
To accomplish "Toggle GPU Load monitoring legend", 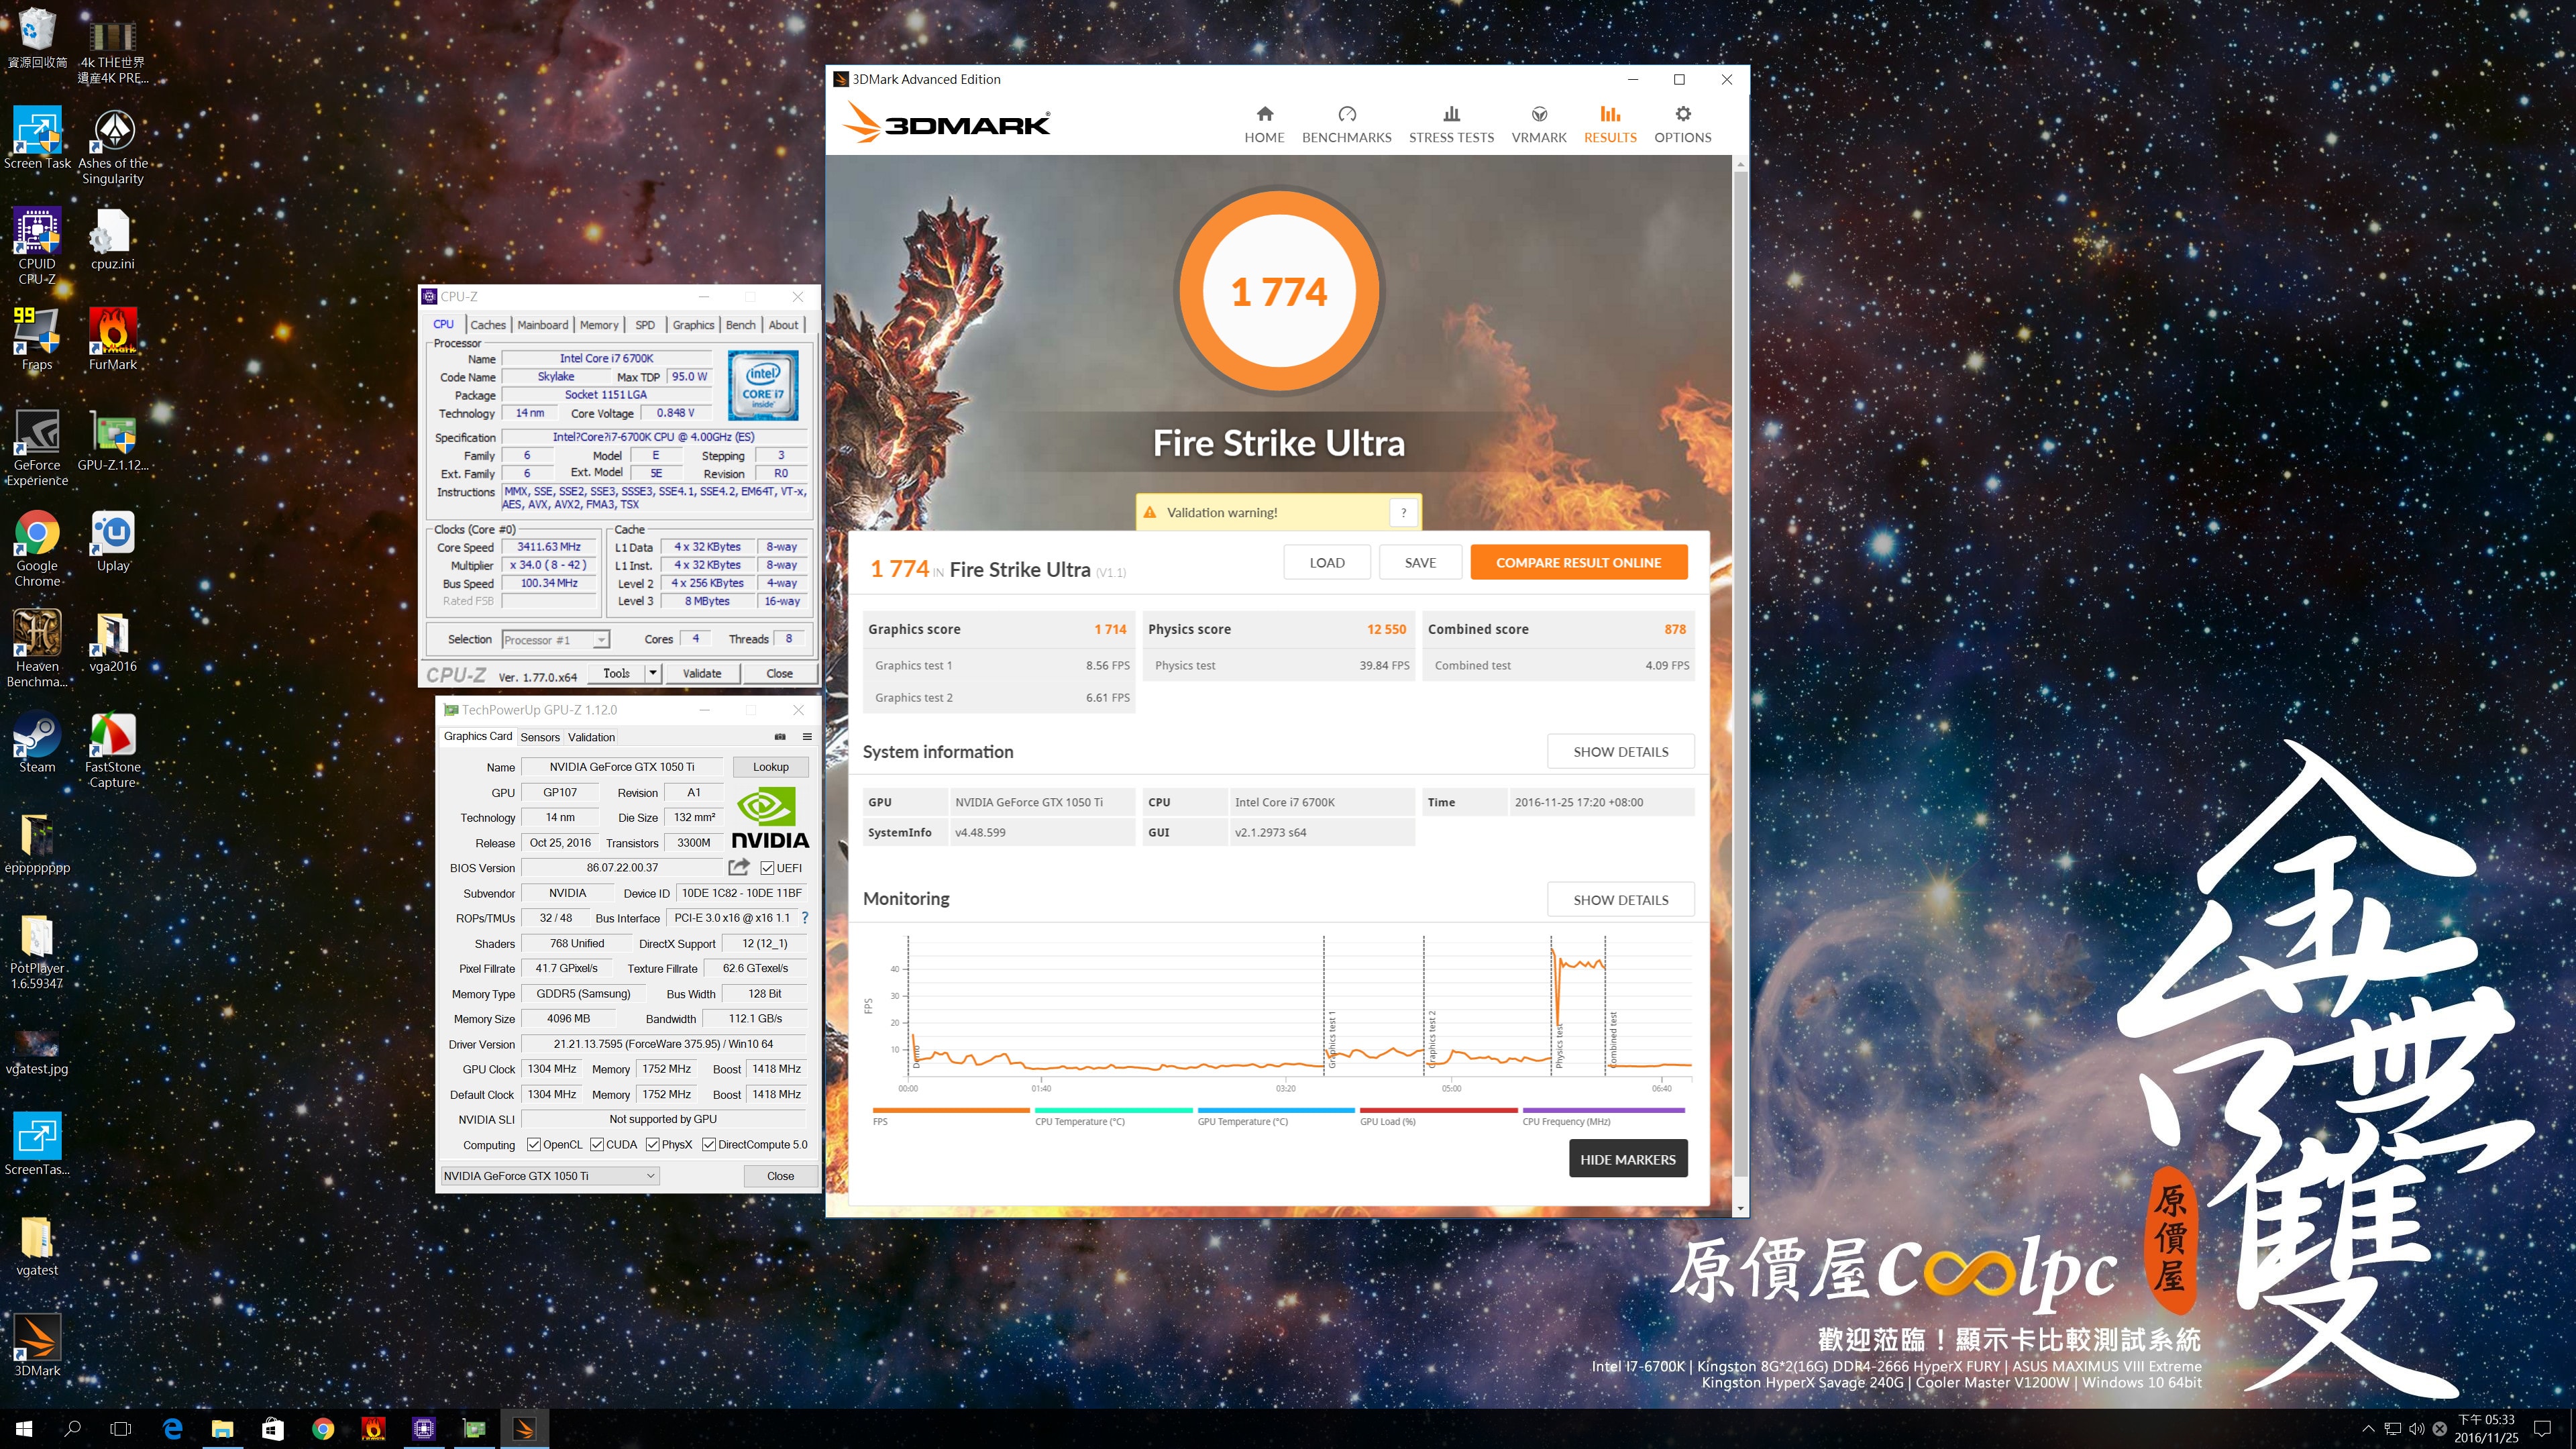I will coord(1438,1116).
